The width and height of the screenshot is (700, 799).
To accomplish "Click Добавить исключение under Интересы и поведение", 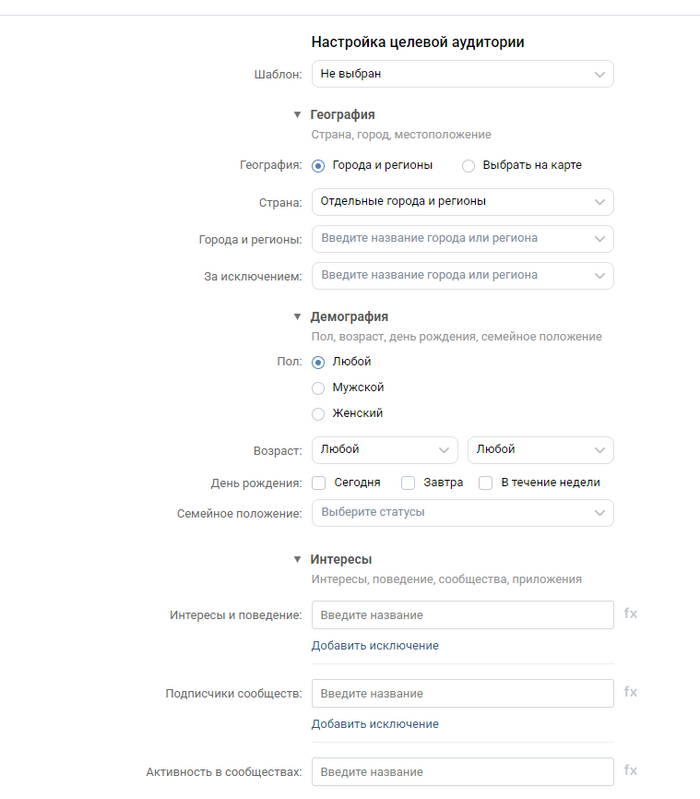I will tap(375, 646).
